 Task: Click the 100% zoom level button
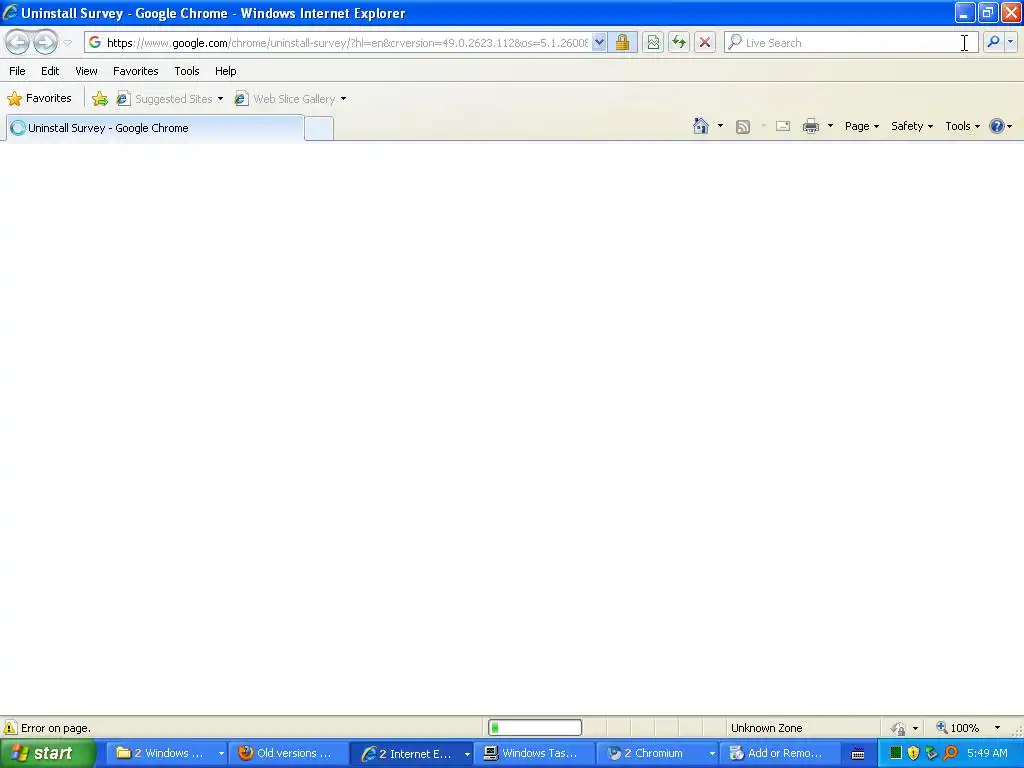pos(958,728)
